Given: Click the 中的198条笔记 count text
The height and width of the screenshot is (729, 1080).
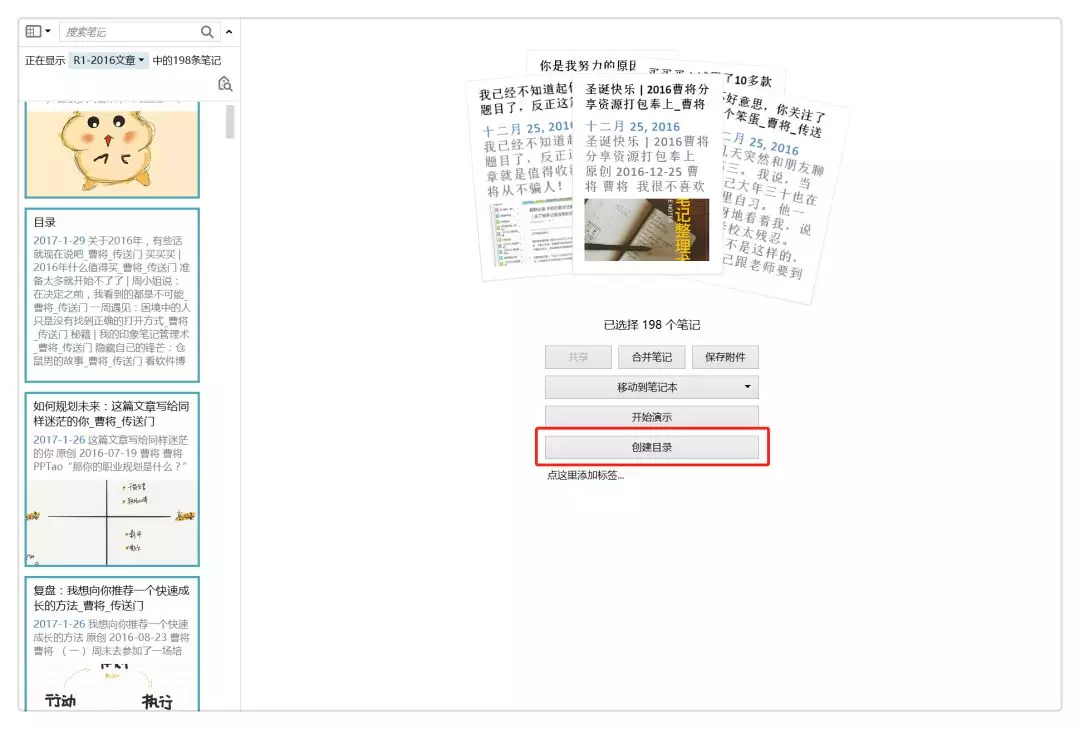Looking at the screenshot, I should pyautogui.click(x=187, y=61).
